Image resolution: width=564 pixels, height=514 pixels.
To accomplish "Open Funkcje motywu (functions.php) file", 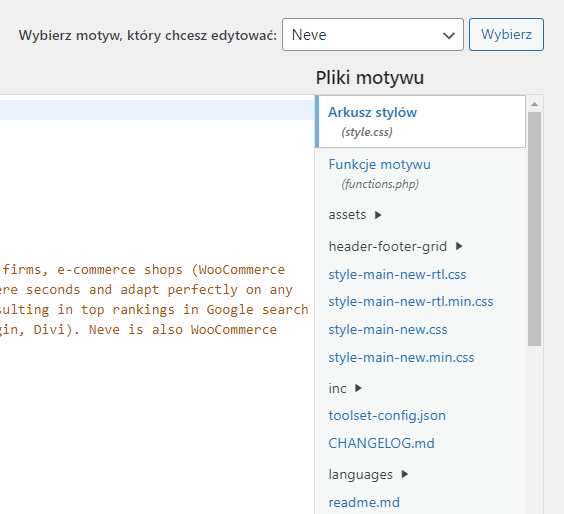I will click(x=379, y=174).
